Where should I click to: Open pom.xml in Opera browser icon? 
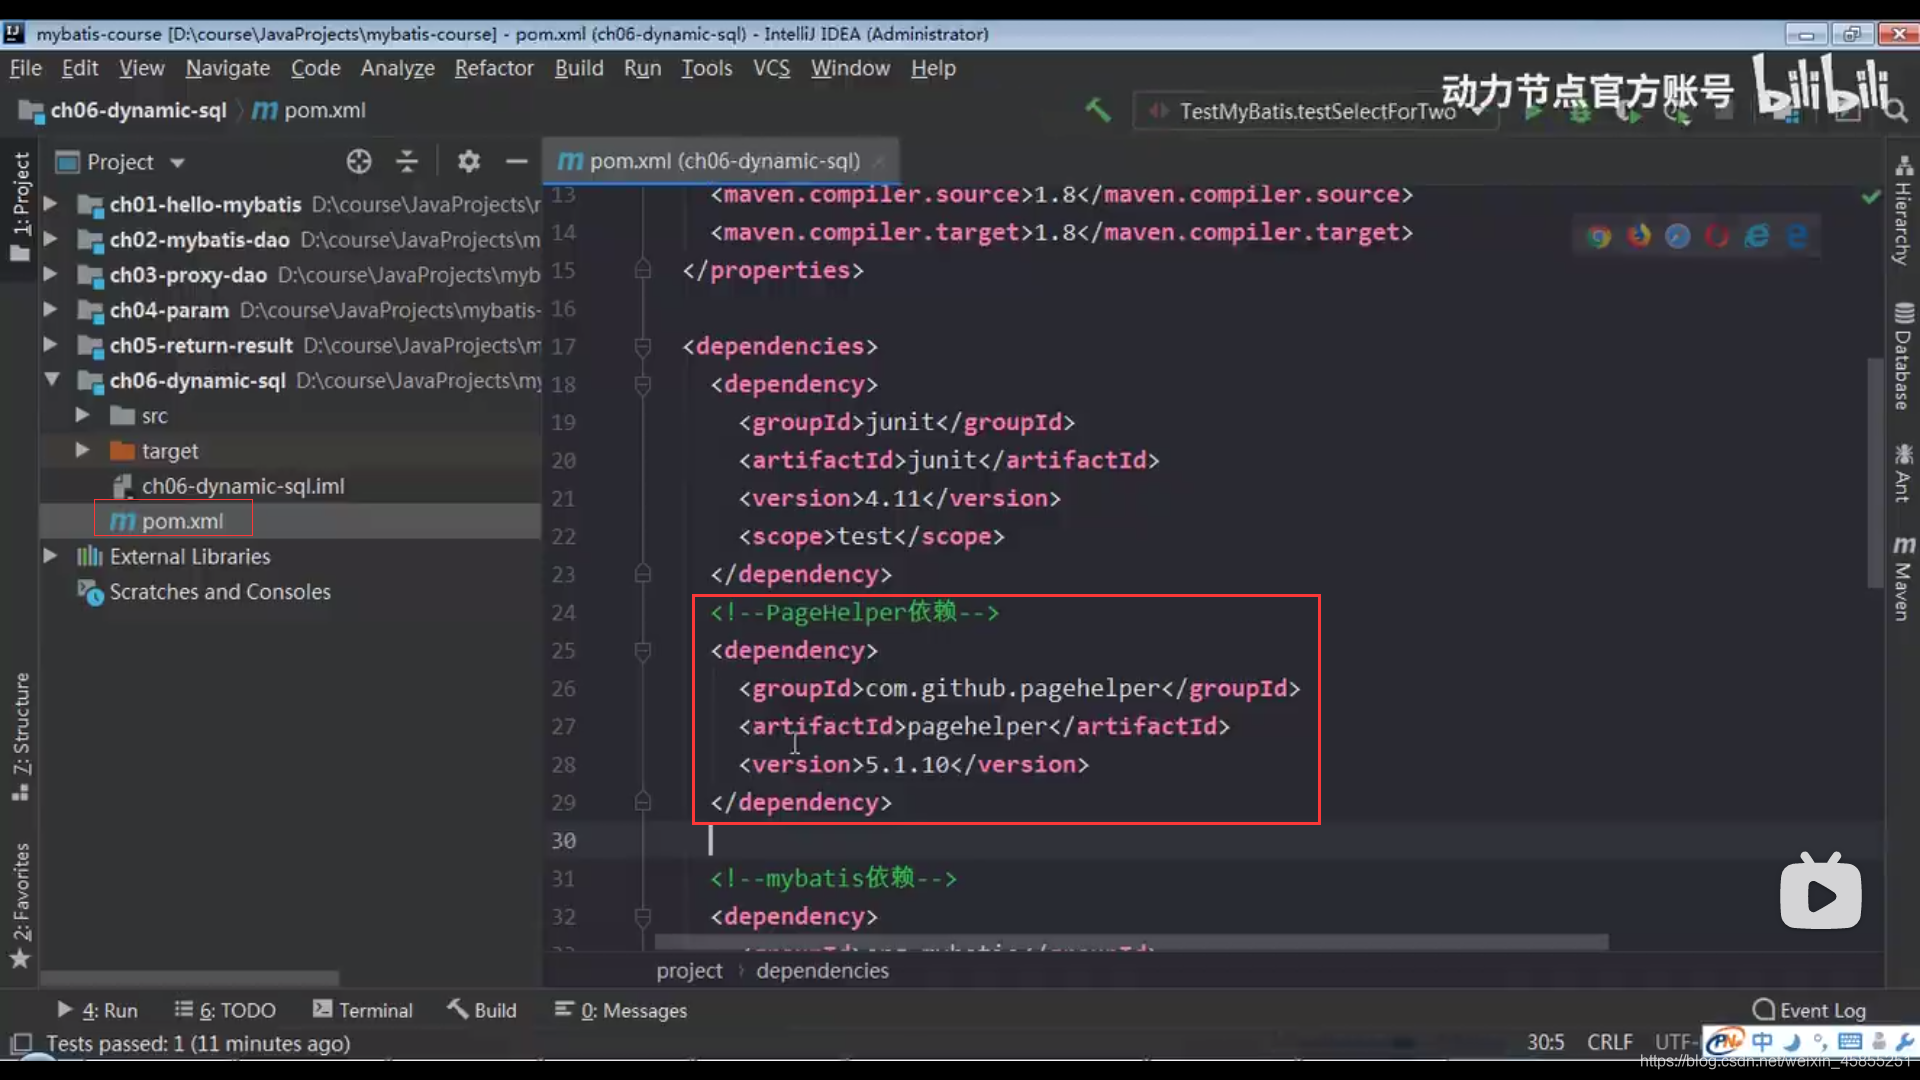pyautogui.click(x=1717, y=236)
